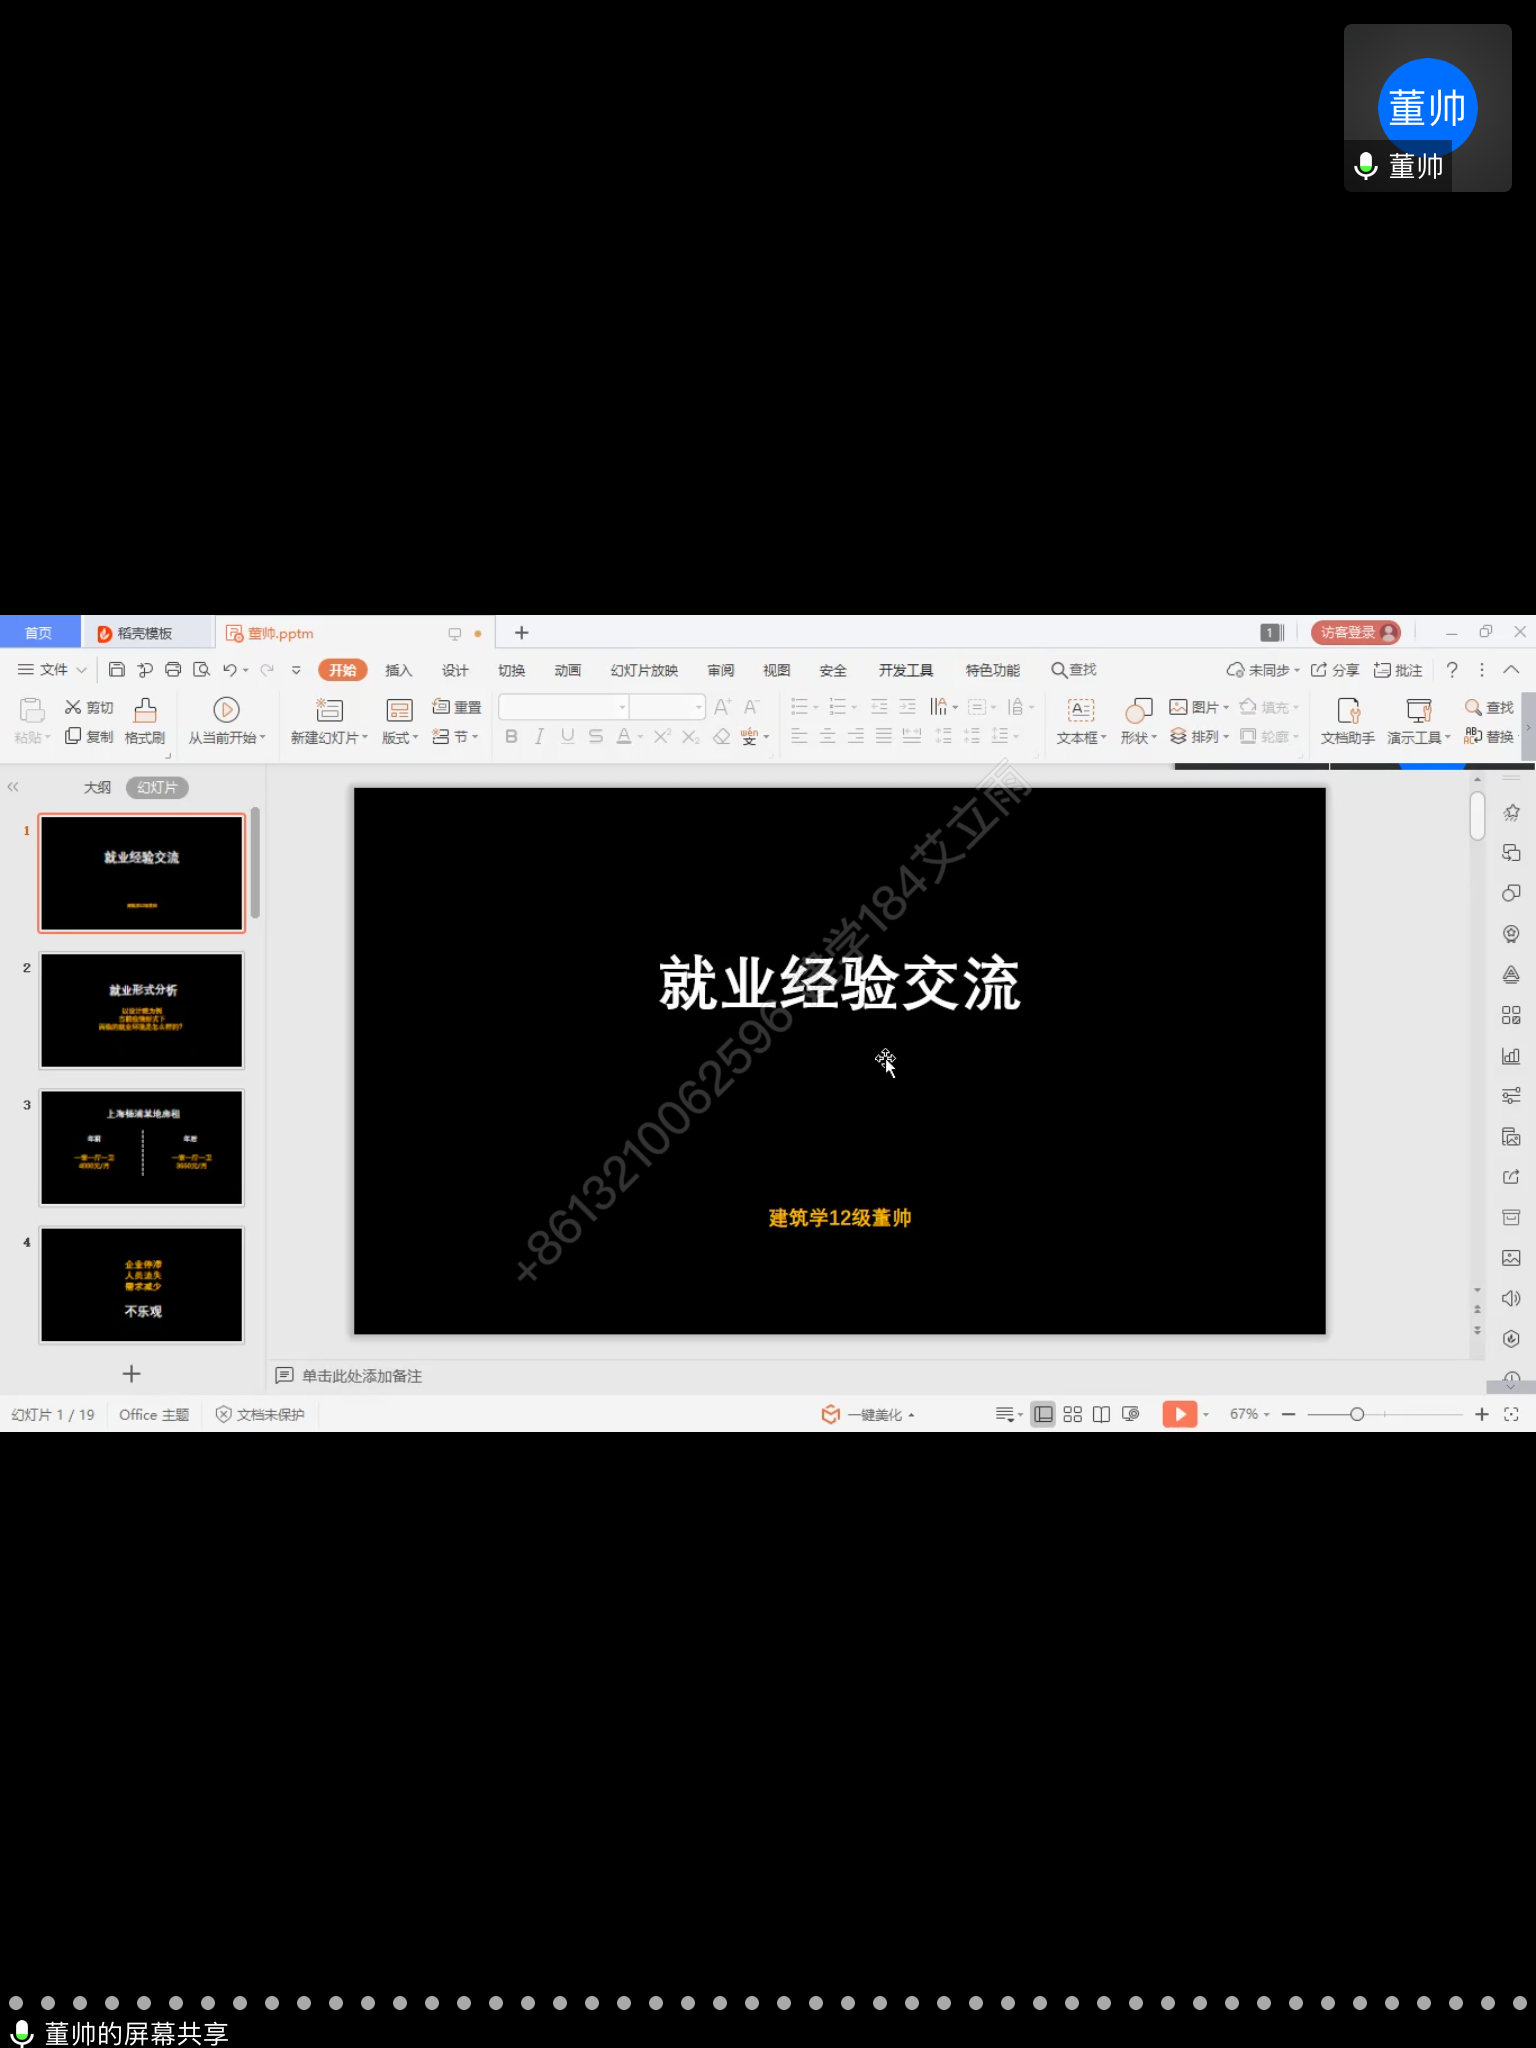Click the slide sorter grid view icon
Viewport: 1536px width, 2048px height.
(x=1072, y=1414)
